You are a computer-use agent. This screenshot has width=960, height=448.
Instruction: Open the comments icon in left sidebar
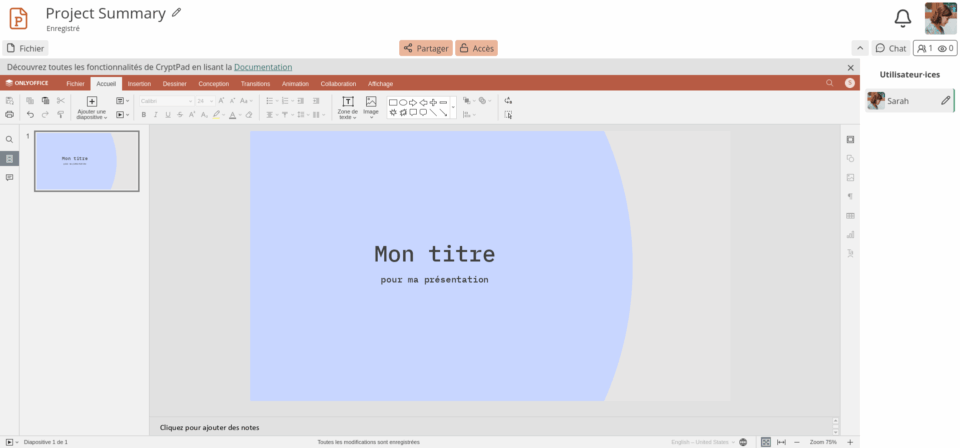(9, 177)
